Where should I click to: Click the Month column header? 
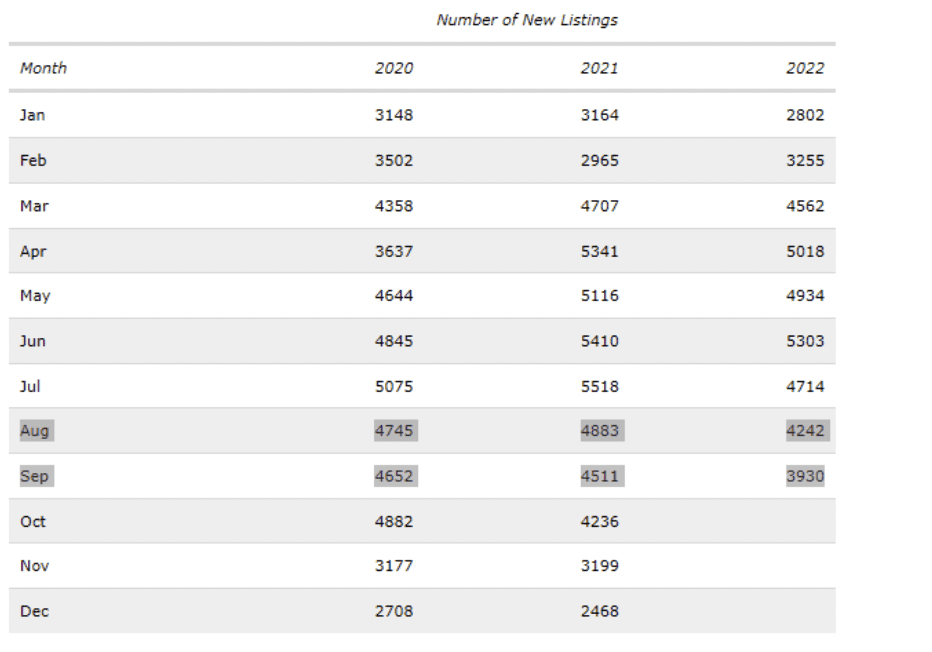(43, 68)
